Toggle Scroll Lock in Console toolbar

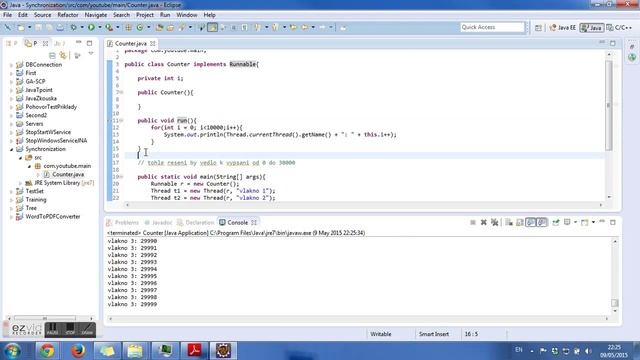pos(520,222)
